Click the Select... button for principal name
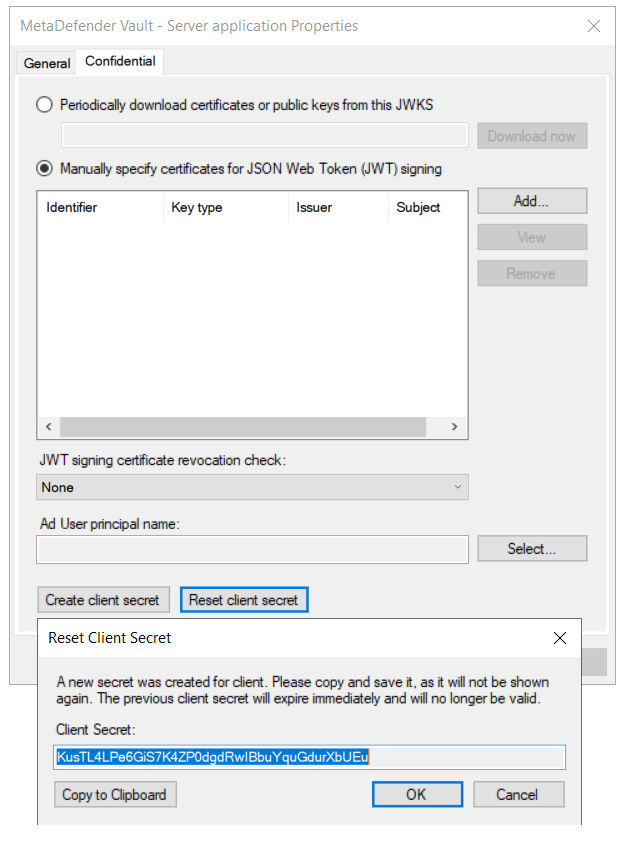This screenshot has height=845, width=627. [532, 549]
